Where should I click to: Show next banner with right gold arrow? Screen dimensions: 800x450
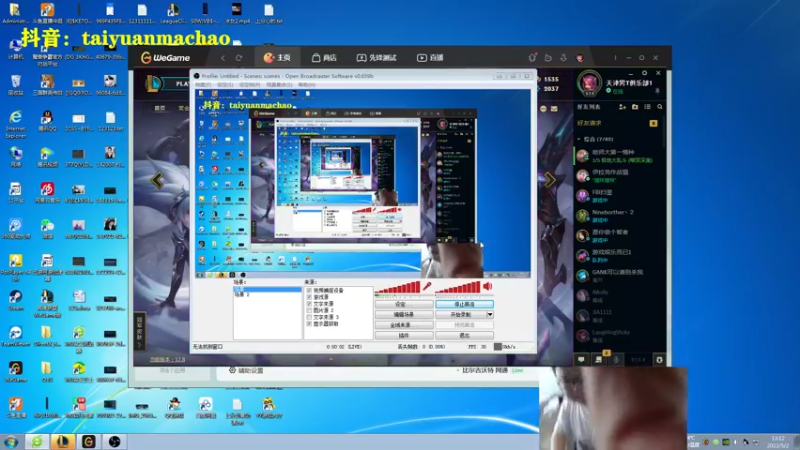click(x=549, y=180)
